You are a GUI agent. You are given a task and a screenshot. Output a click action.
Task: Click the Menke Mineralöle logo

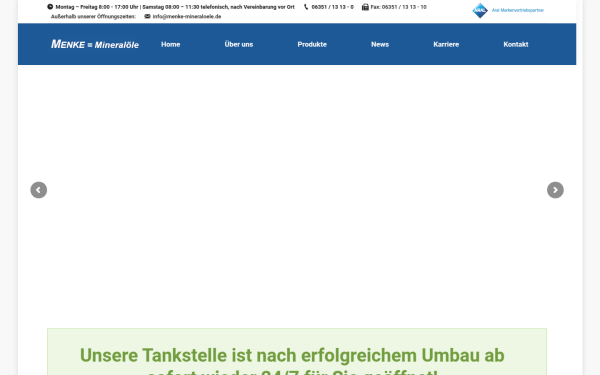point(95,44)
